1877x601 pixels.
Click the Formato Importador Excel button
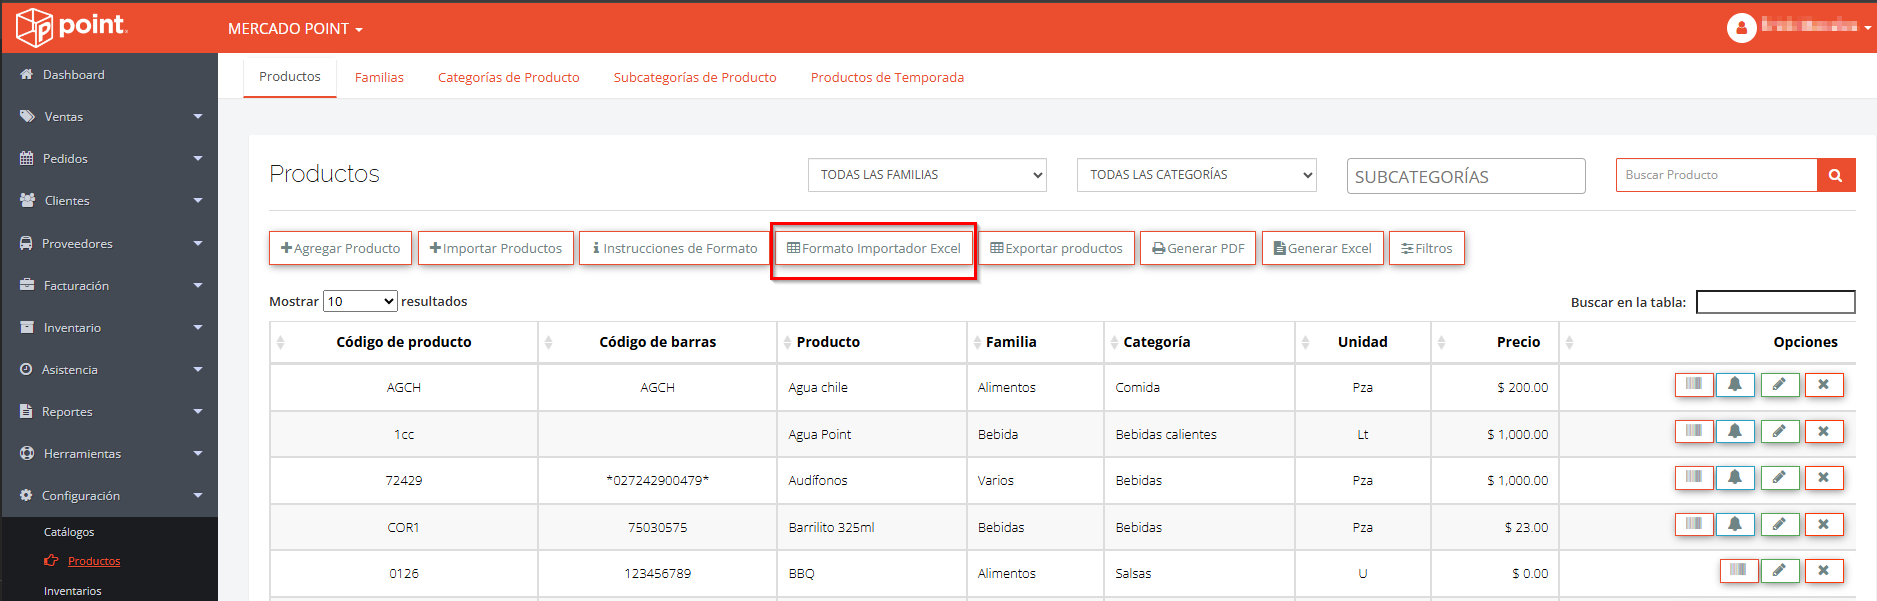coord(873,248)
